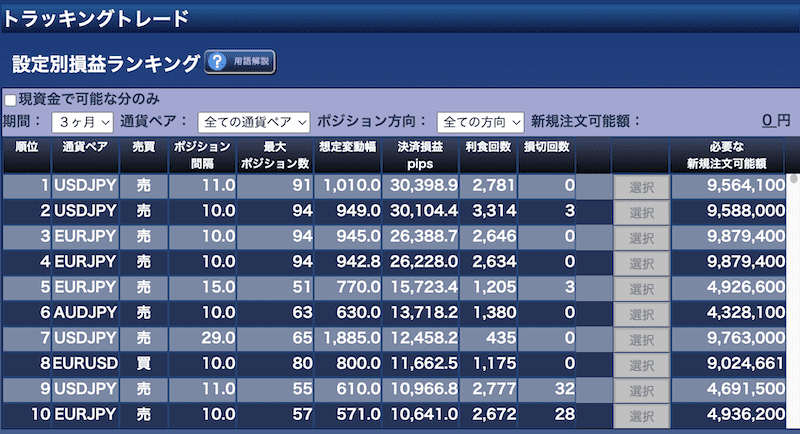Image resolution: width=800 pixels, height=434 pixels.
Task: Click the 利食回数 column header
Action: pos(488,155)
